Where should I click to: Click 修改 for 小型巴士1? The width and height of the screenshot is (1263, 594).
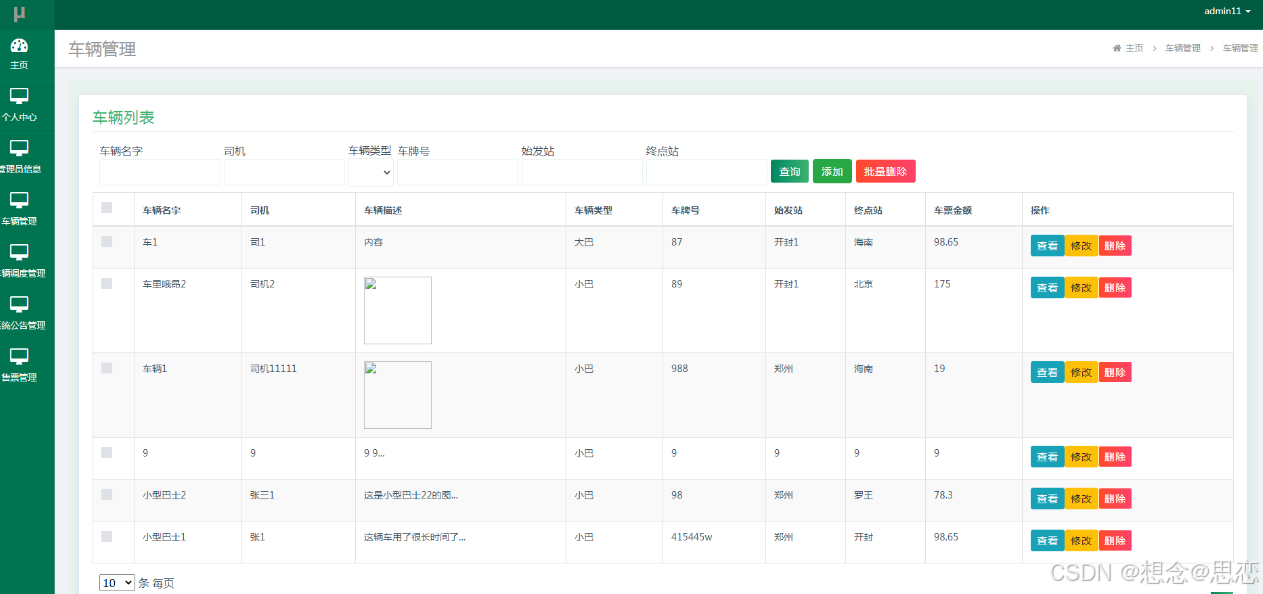coord(1081,540)
